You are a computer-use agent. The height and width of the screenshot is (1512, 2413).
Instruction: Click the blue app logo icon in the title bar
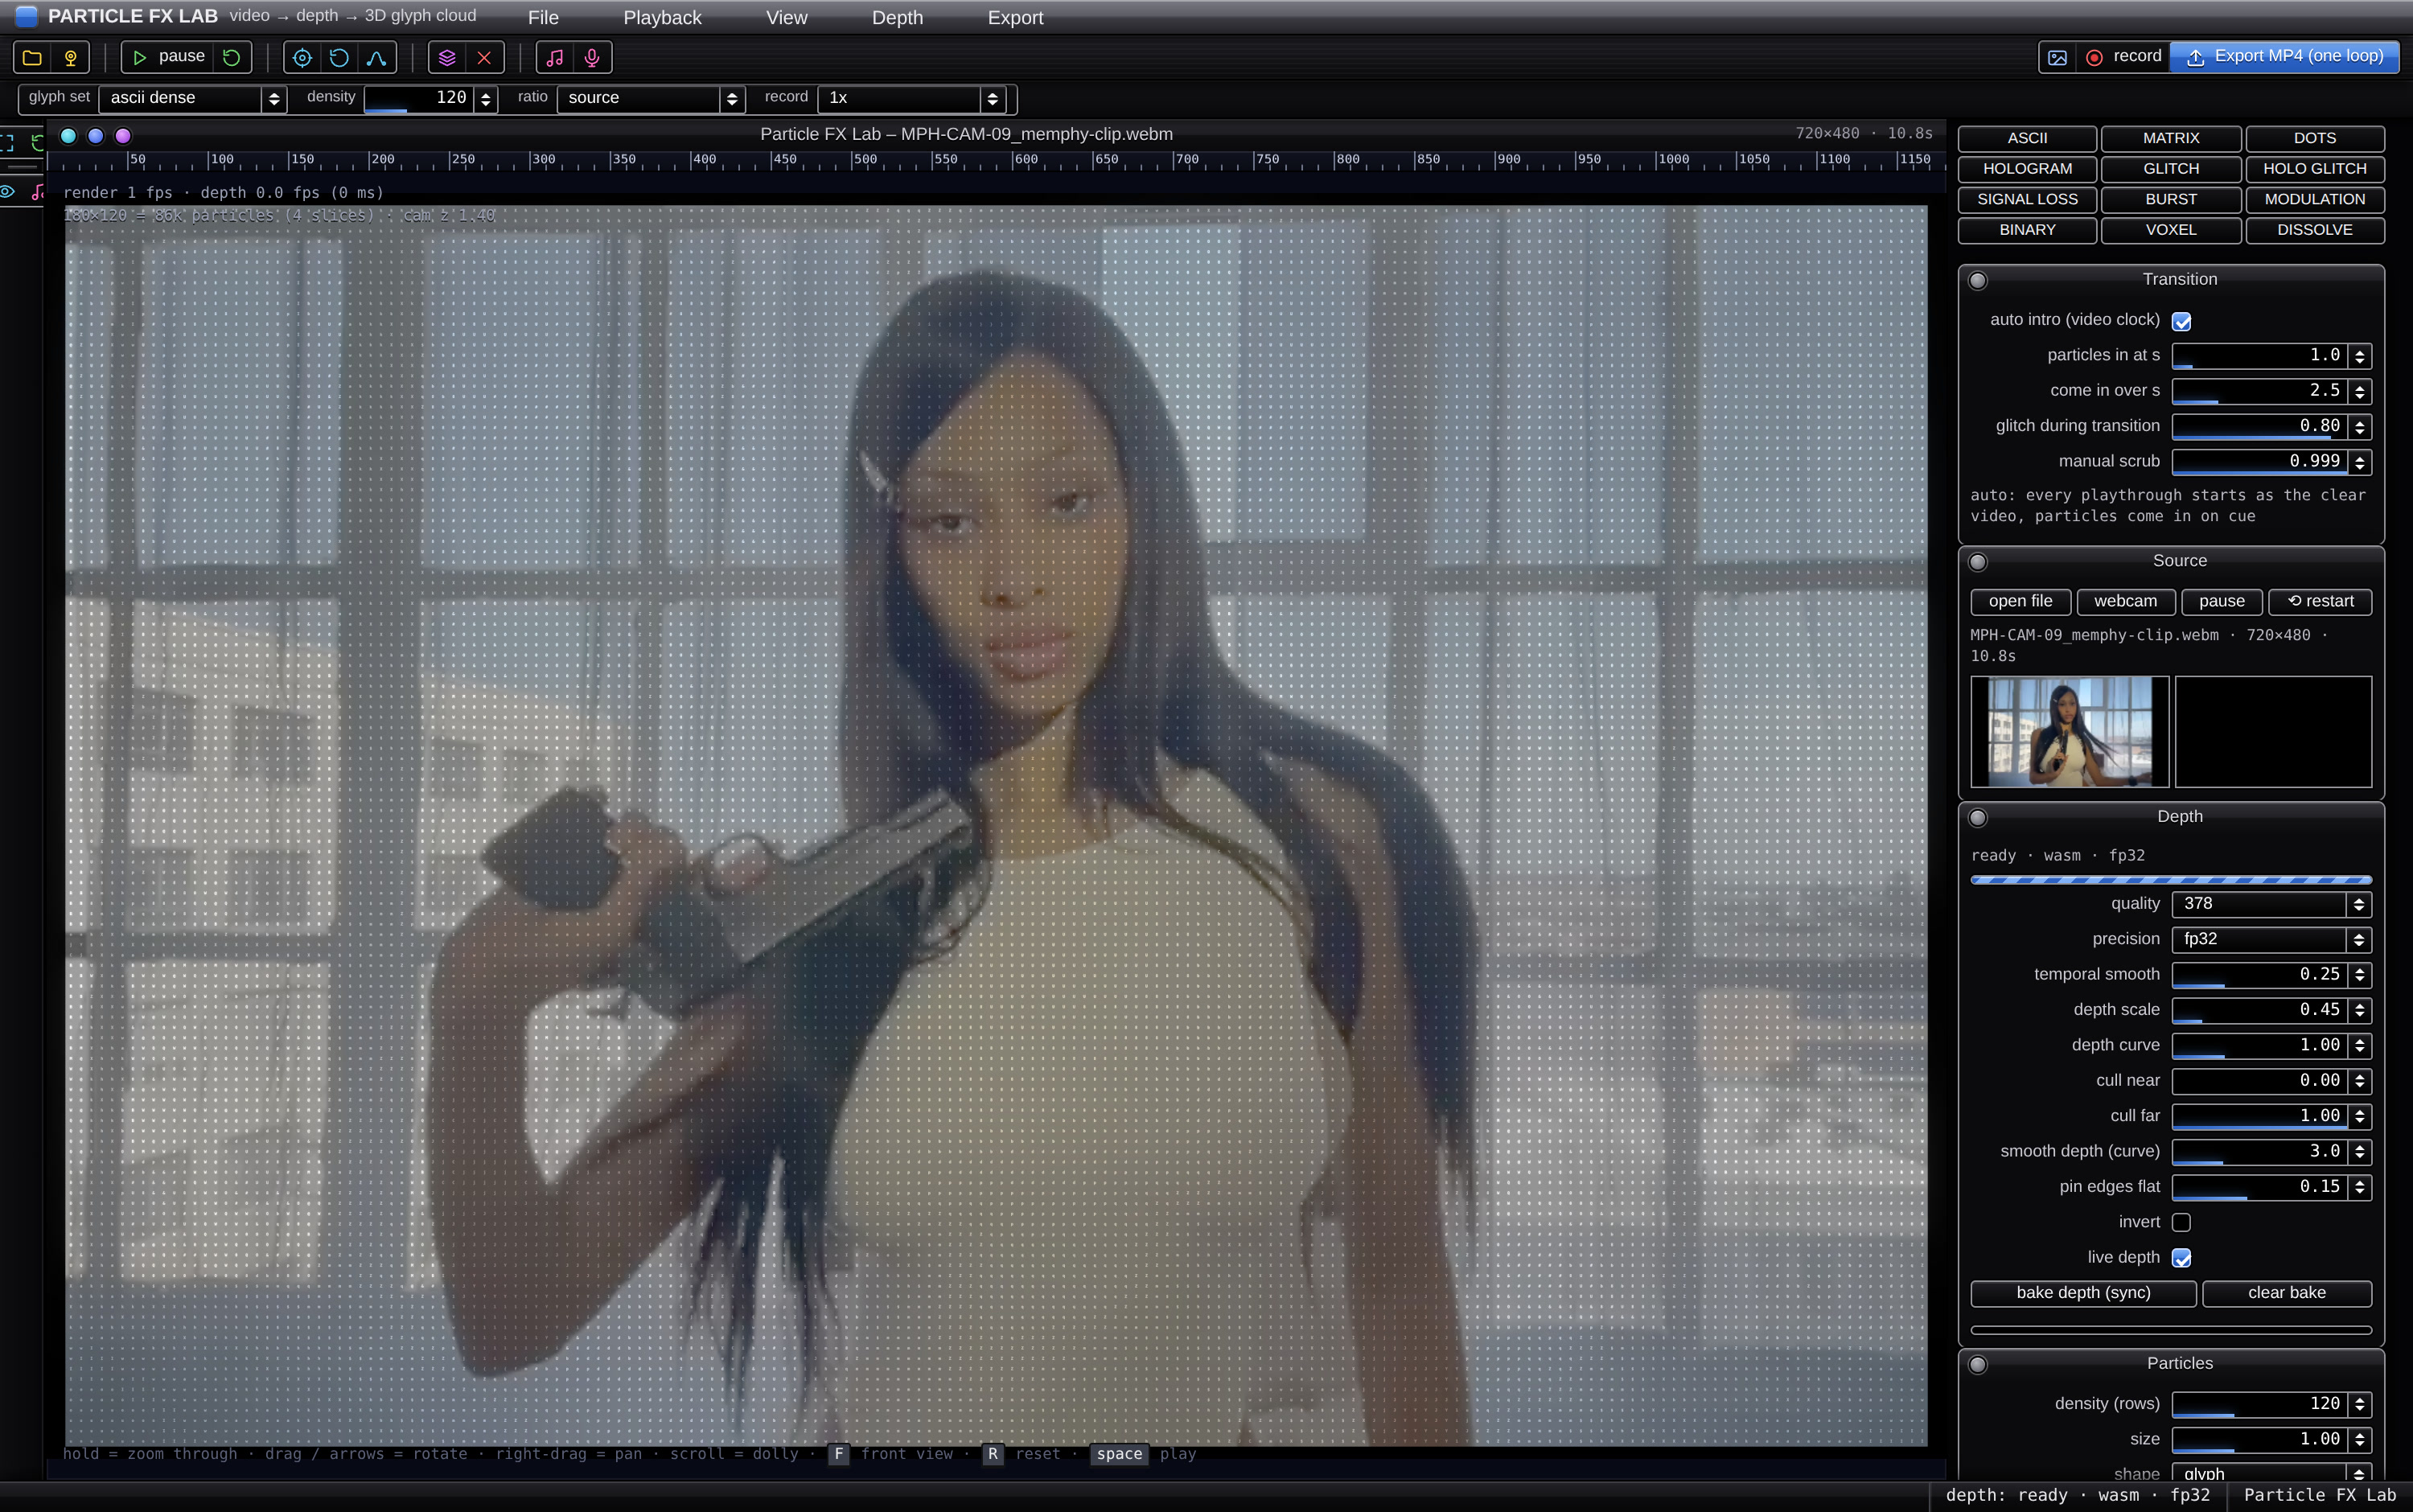click(x=27, y=16)
